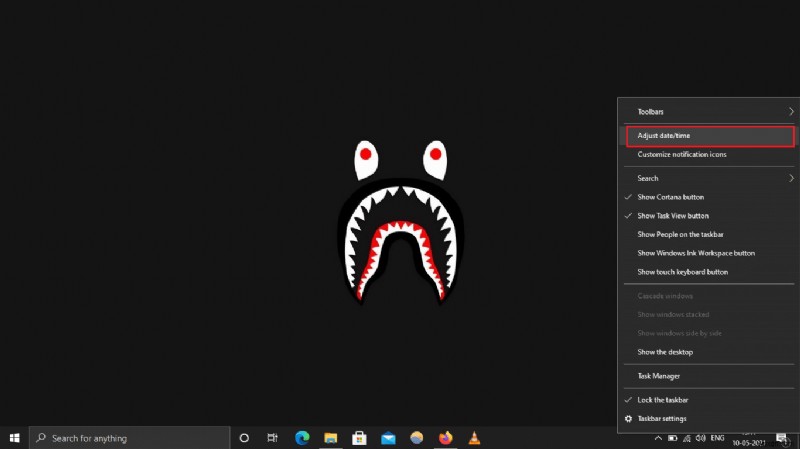Open File Explorer from the taskbar

point(330,438)
